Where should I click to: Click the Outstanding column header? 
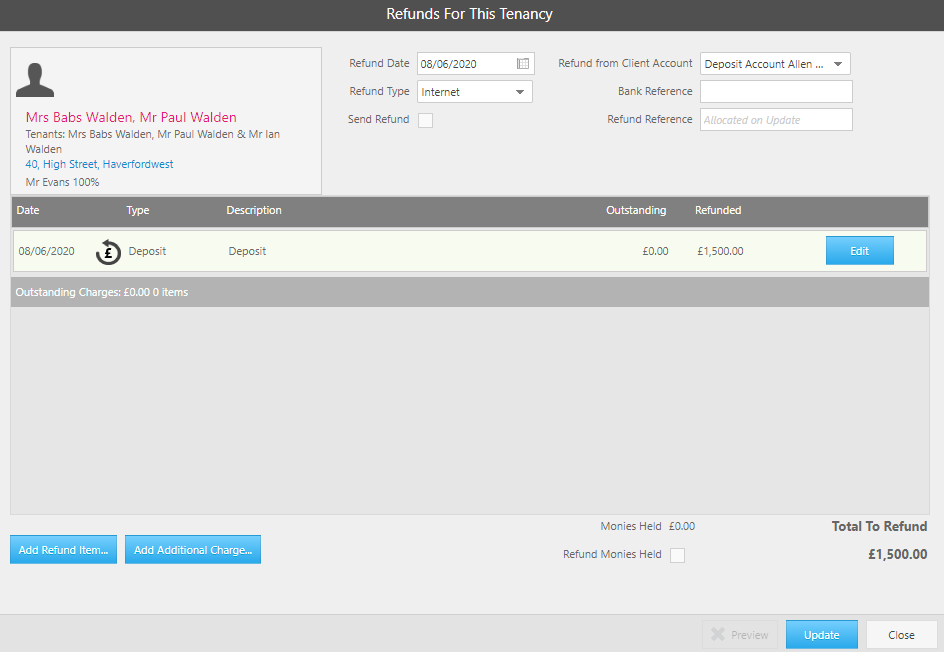636,210
